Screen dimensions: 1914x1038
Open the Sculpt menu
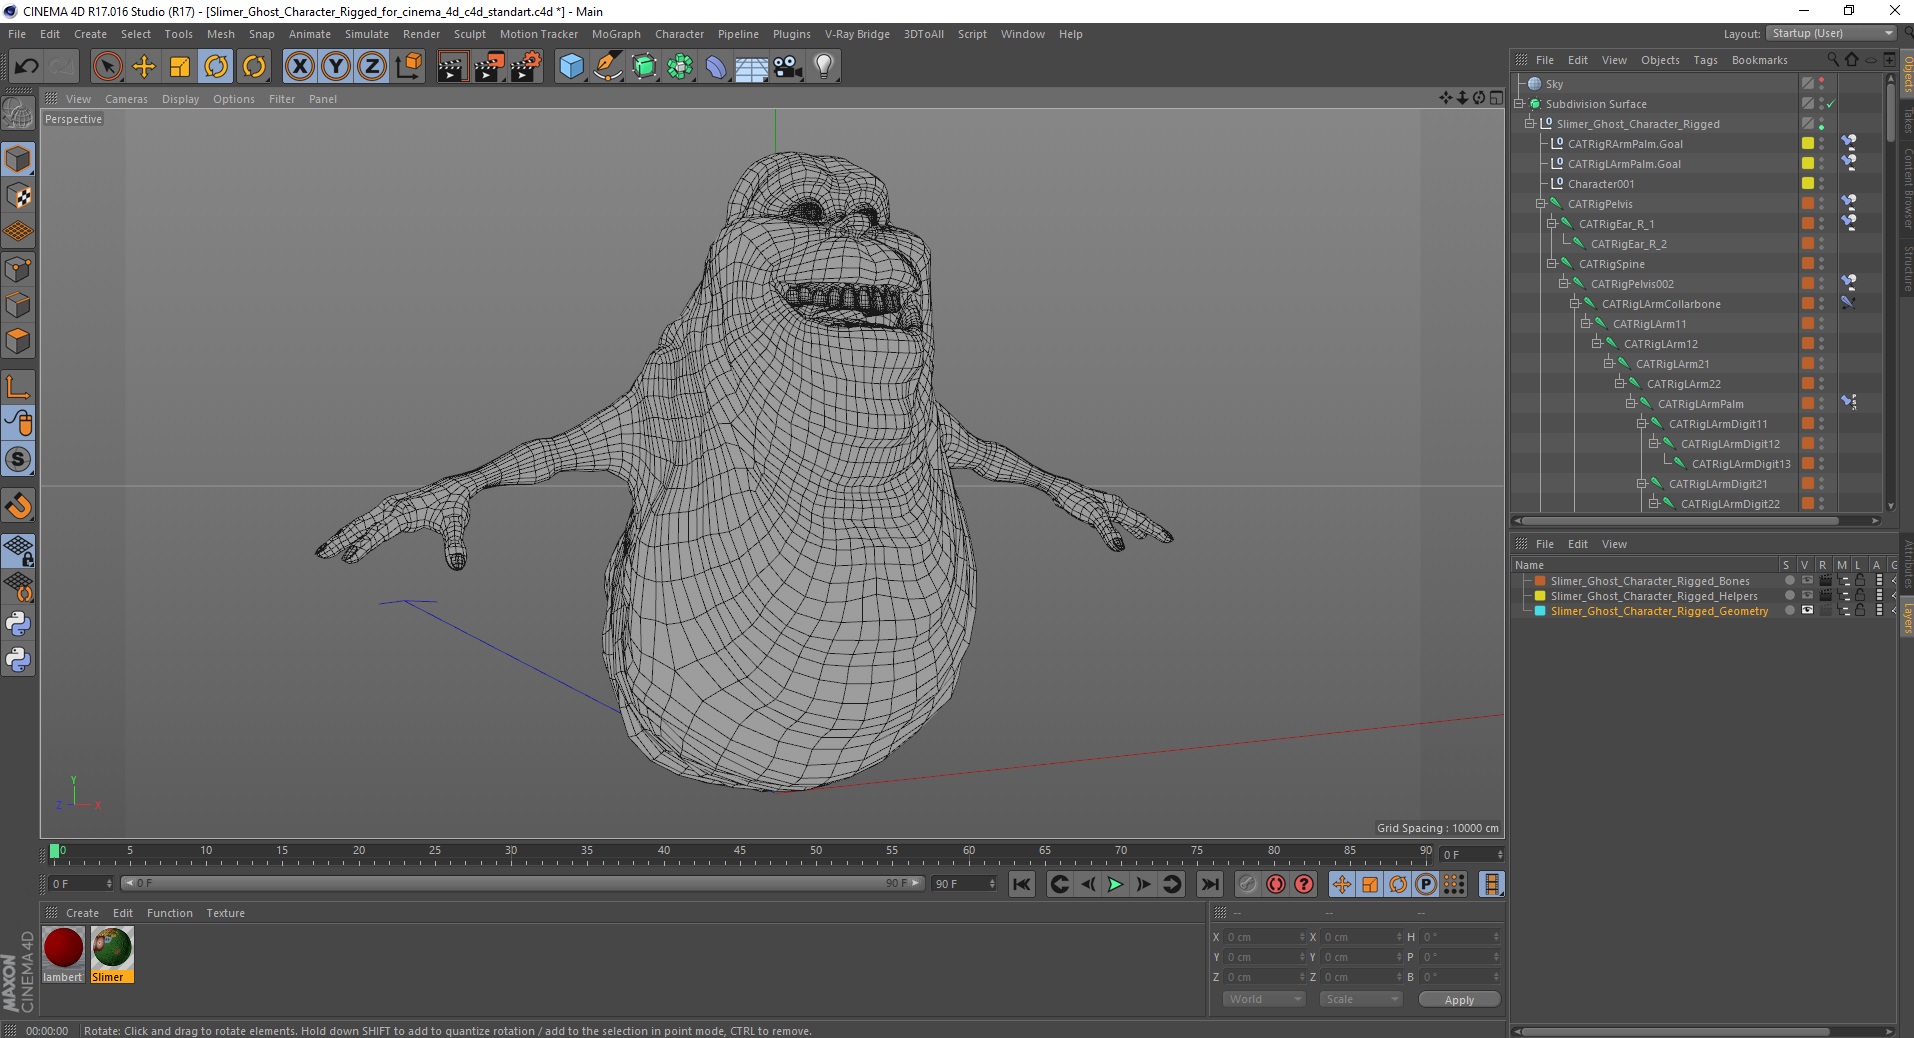coord(469,34)
